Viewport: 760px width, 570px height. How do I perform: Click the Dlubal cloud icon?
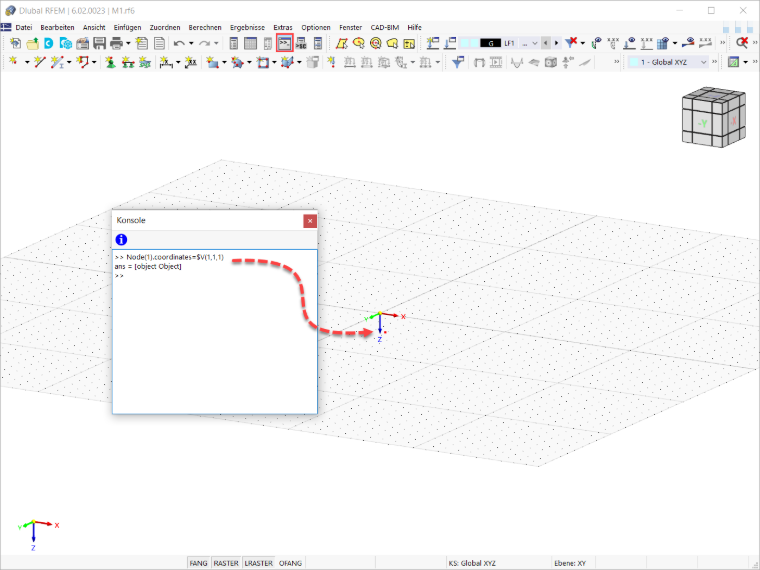(48, 44)
